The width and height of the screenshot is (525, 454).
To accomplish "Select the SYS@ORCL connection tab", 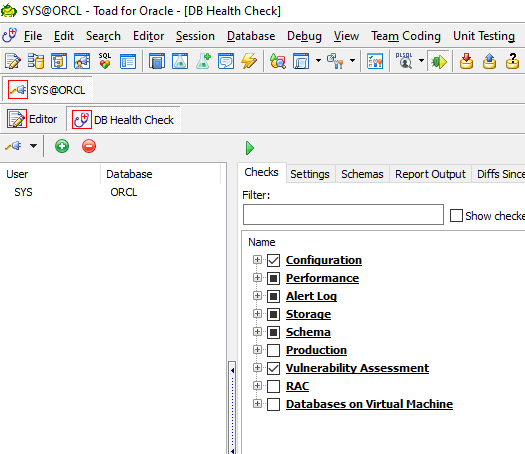I will pyautogui.click(x=47, y=90).
